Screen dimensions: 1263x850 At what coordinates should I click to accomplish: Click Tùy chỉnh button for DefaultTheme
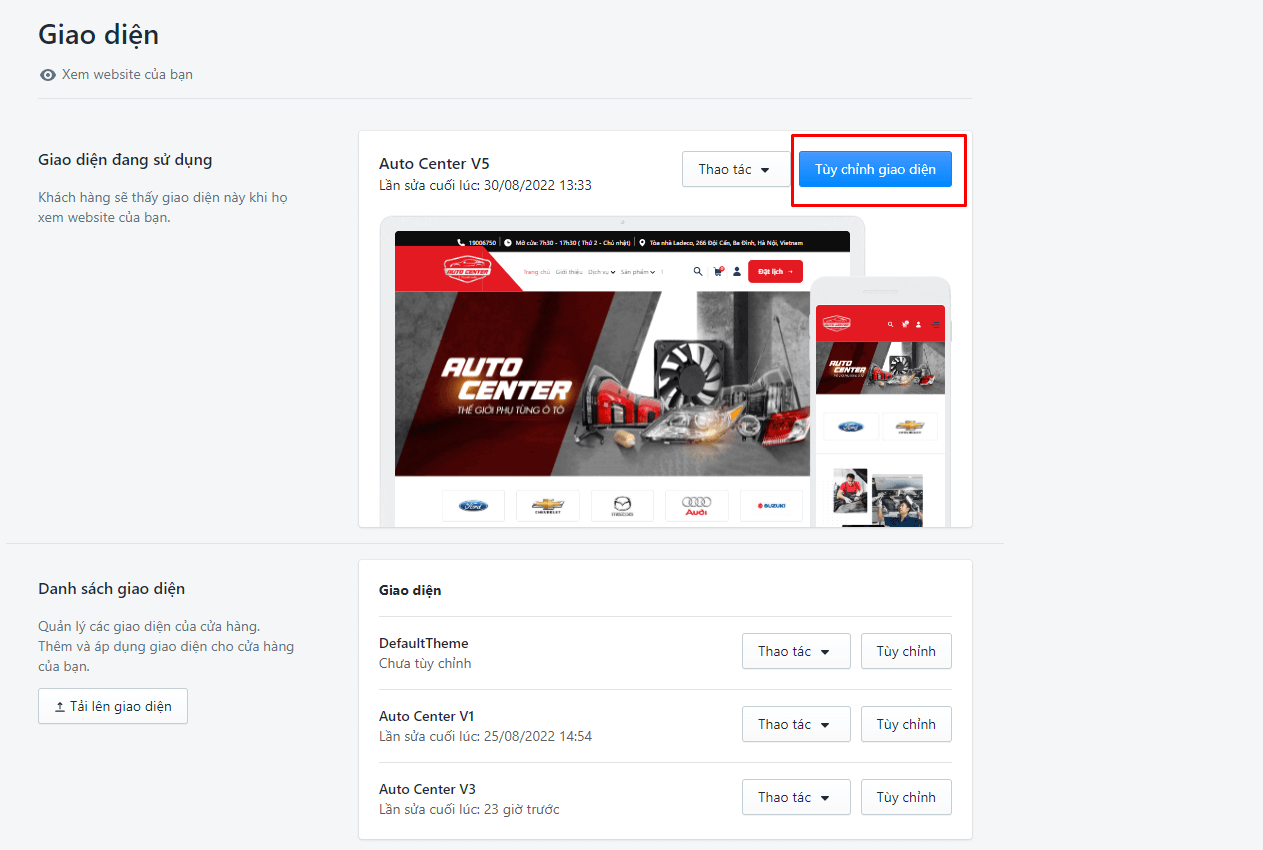pos(906,651)
